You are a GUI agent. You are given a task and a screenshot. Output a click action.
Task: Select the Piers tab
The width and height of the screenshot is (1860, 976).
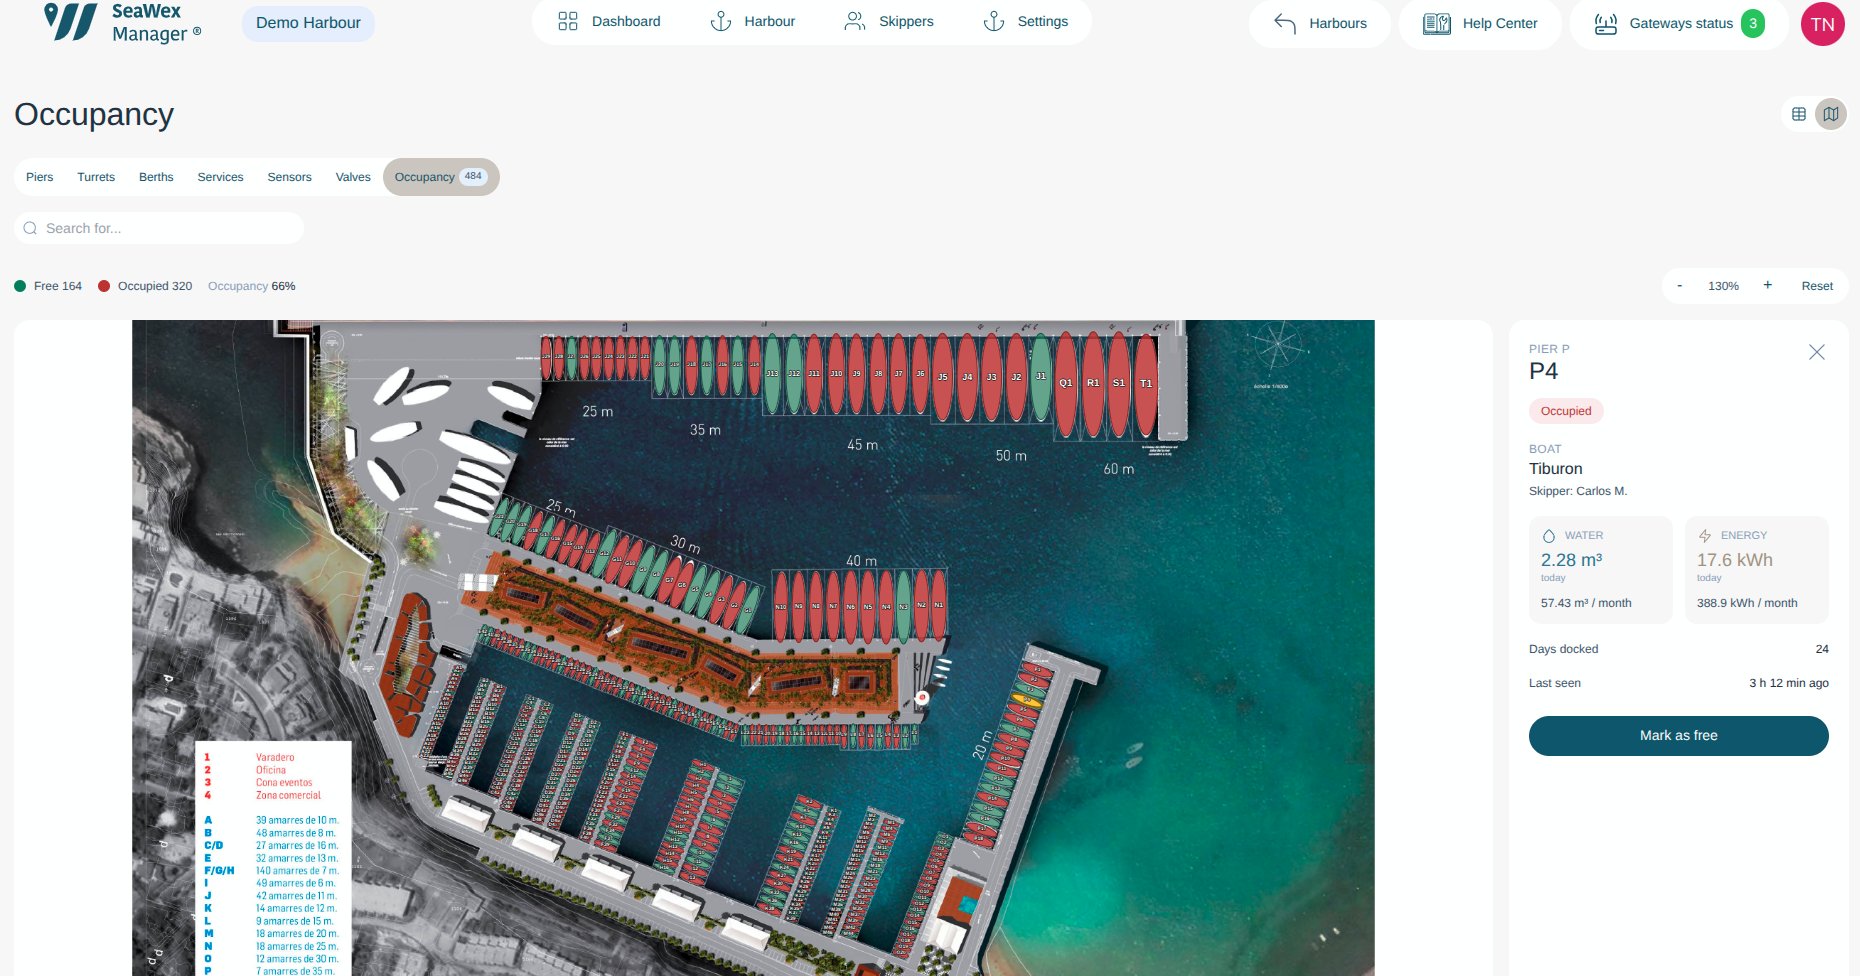[40, 177]
